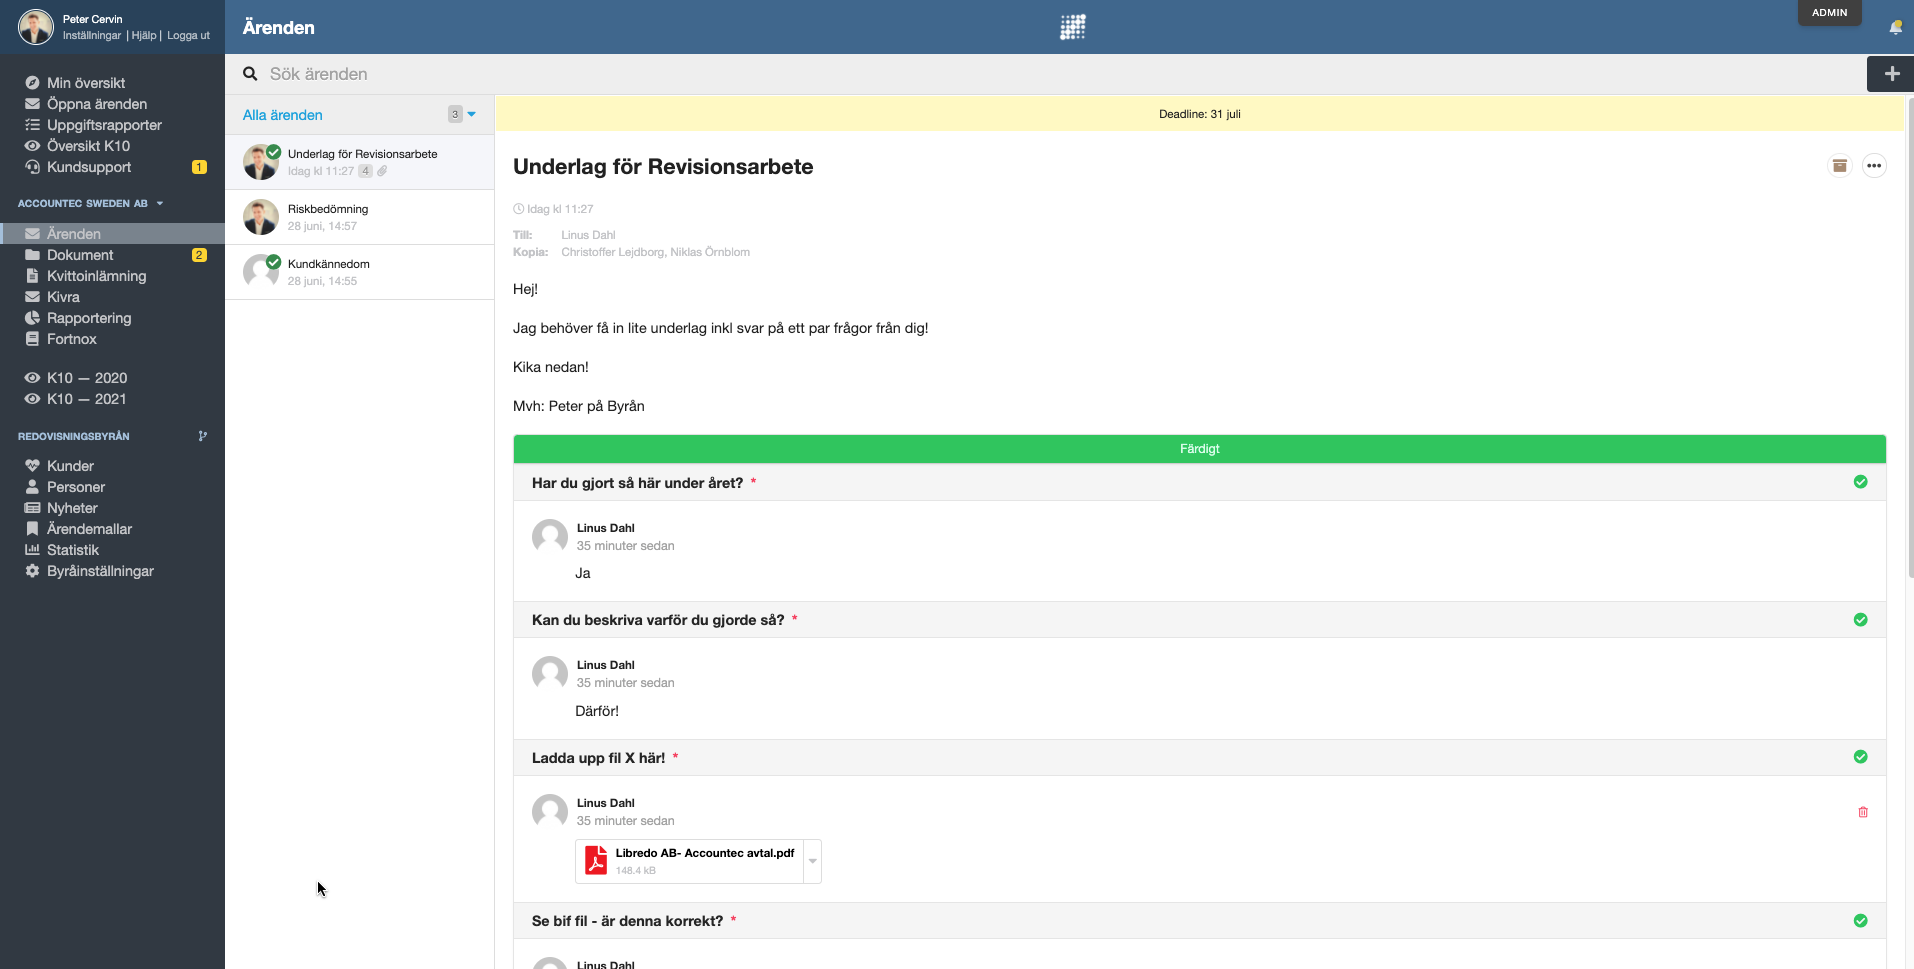
Task: Click the Logga ut link
Action: click(188, 35)
